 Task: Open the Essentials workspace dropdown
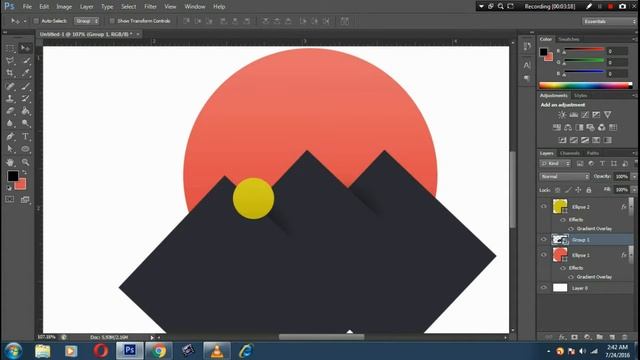click(x=609, y=21)
